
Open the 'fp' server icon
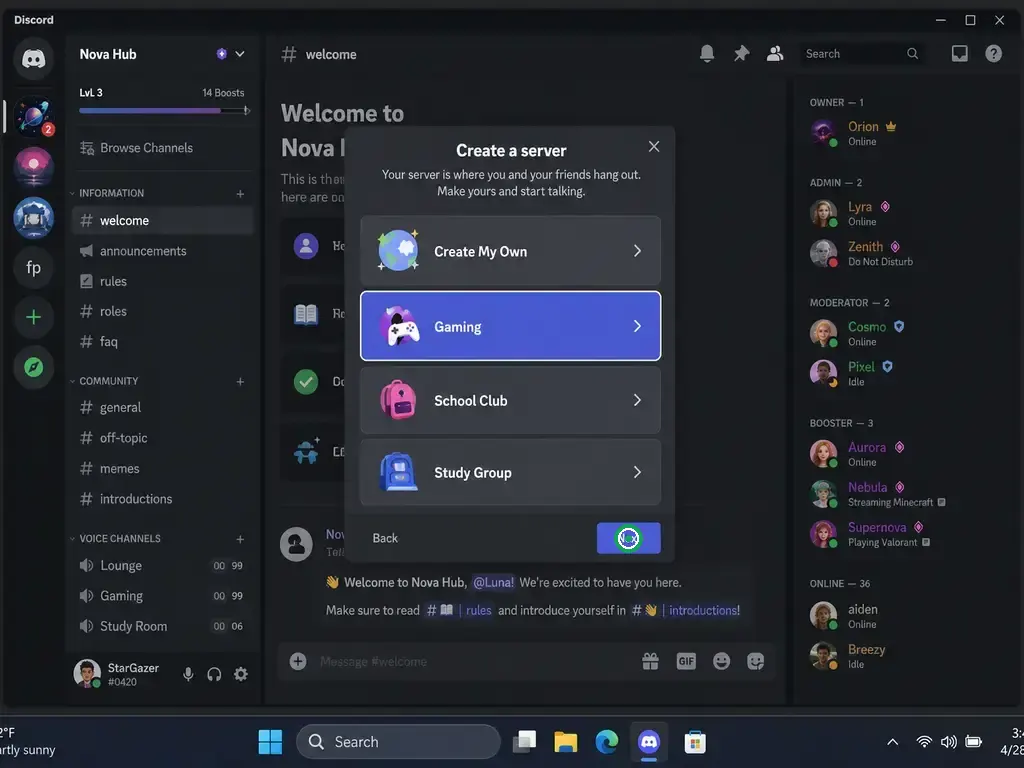(33, 268)
